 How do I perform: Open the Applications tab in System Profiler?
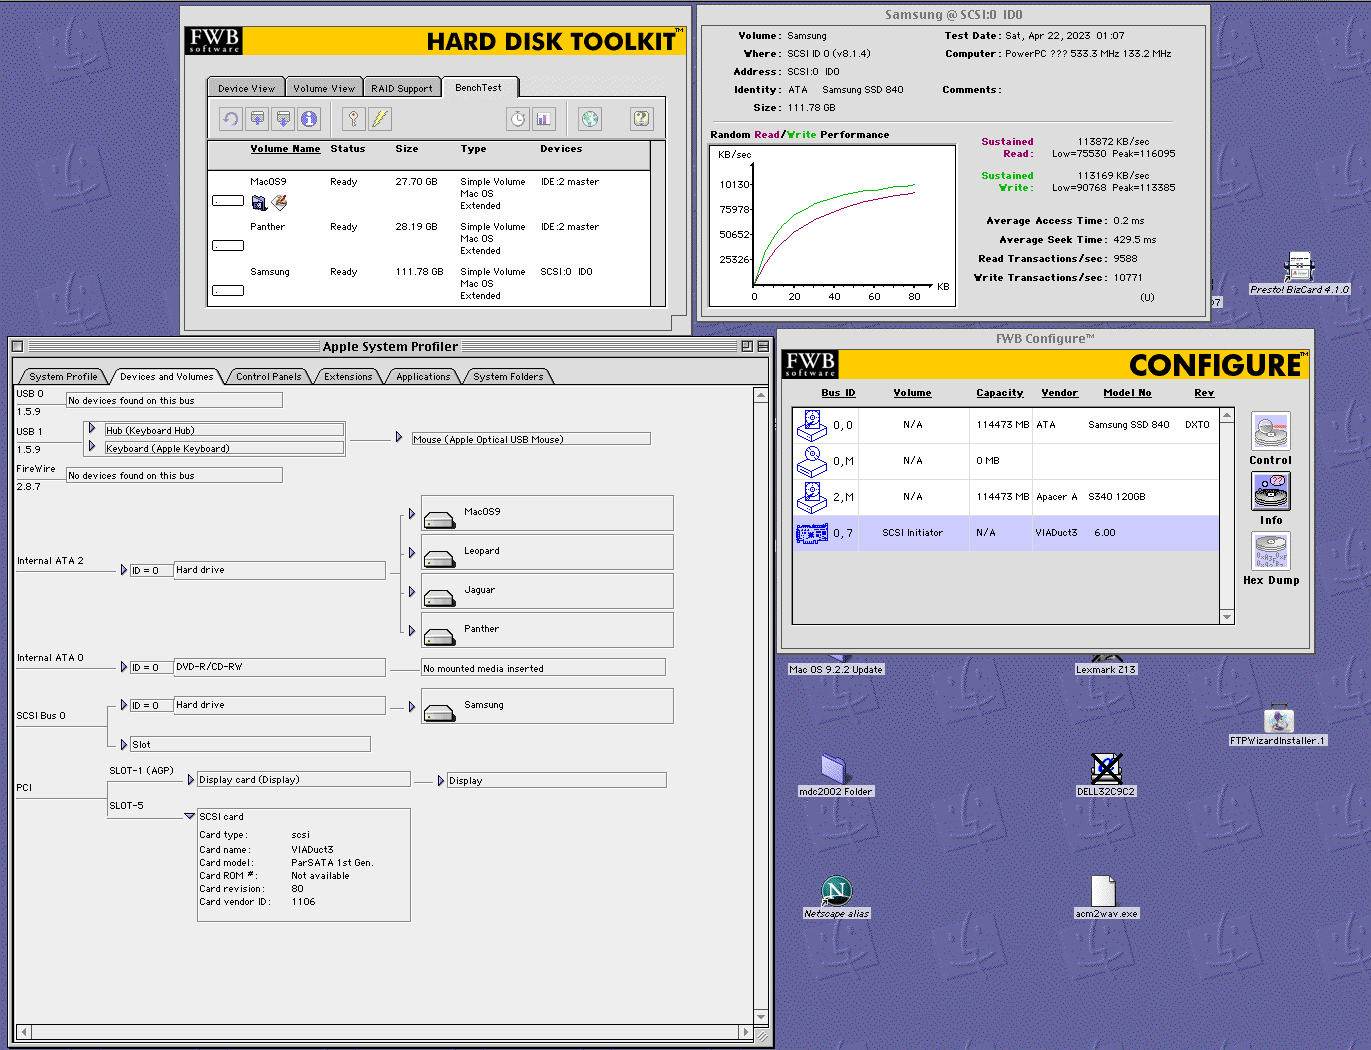423,377
